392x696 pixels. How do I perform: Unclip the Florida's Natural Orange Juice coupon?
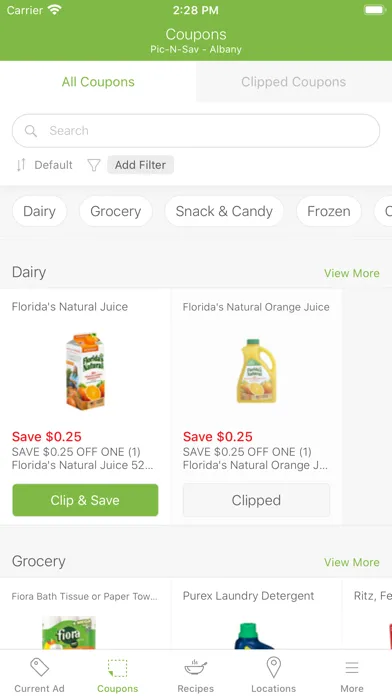256,500
